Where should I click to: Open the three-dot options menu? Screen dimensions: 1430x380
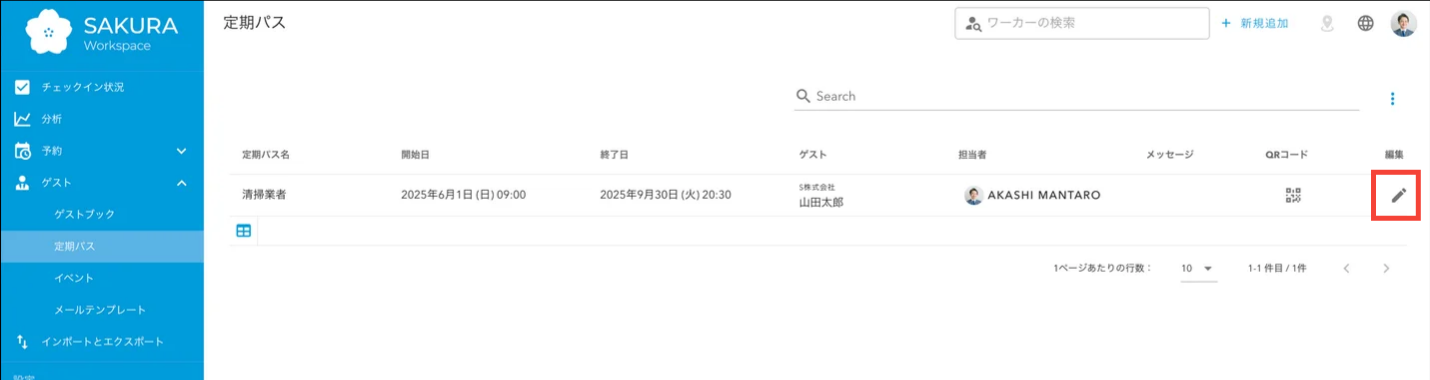(x=1392, y=98)
